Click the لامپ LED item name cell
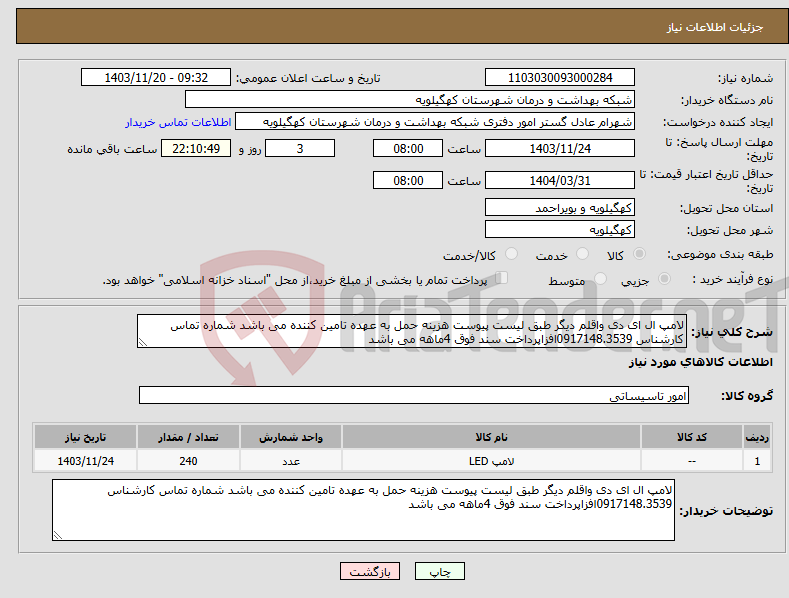Screen dimensions: 789x598 tap(491, 461)
